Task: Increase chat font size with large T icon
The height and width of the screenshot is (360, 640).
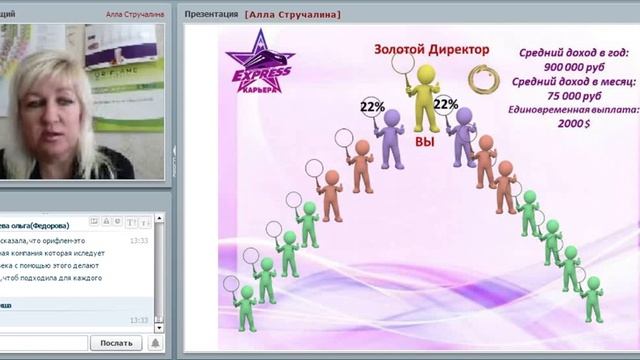Action: pos(131,222)
